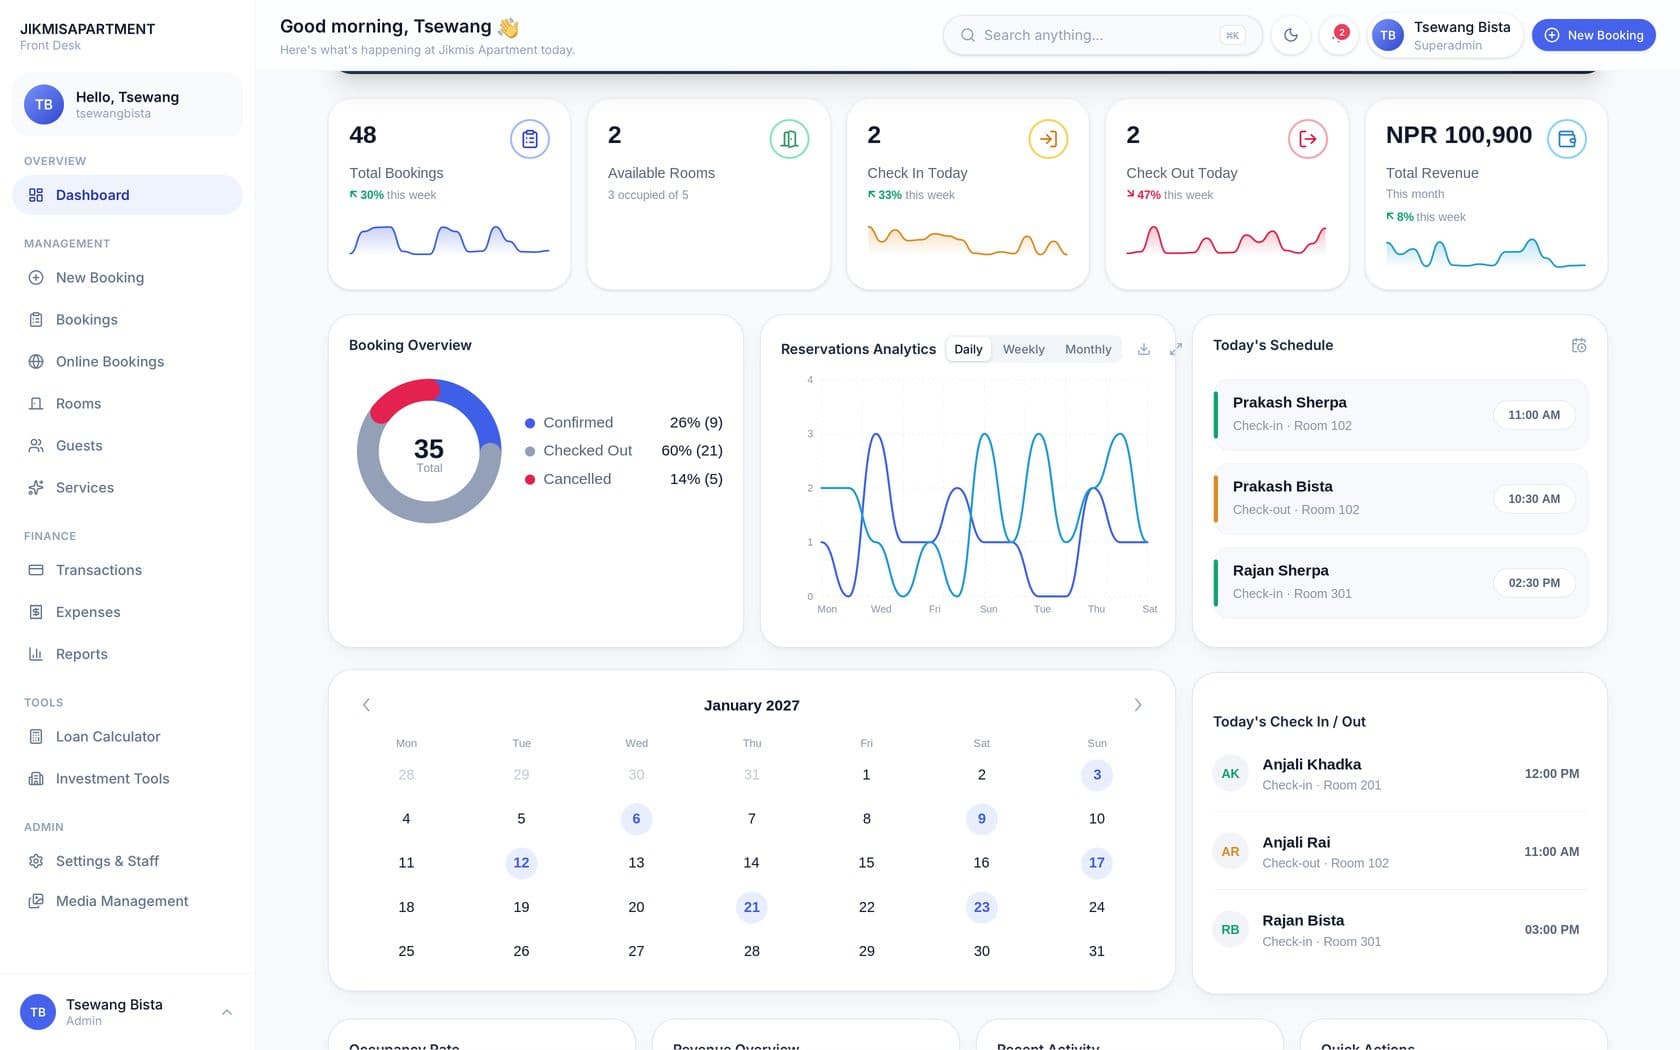
Task: Open Dashboard in the sidebar
Action: click(127, 195)
